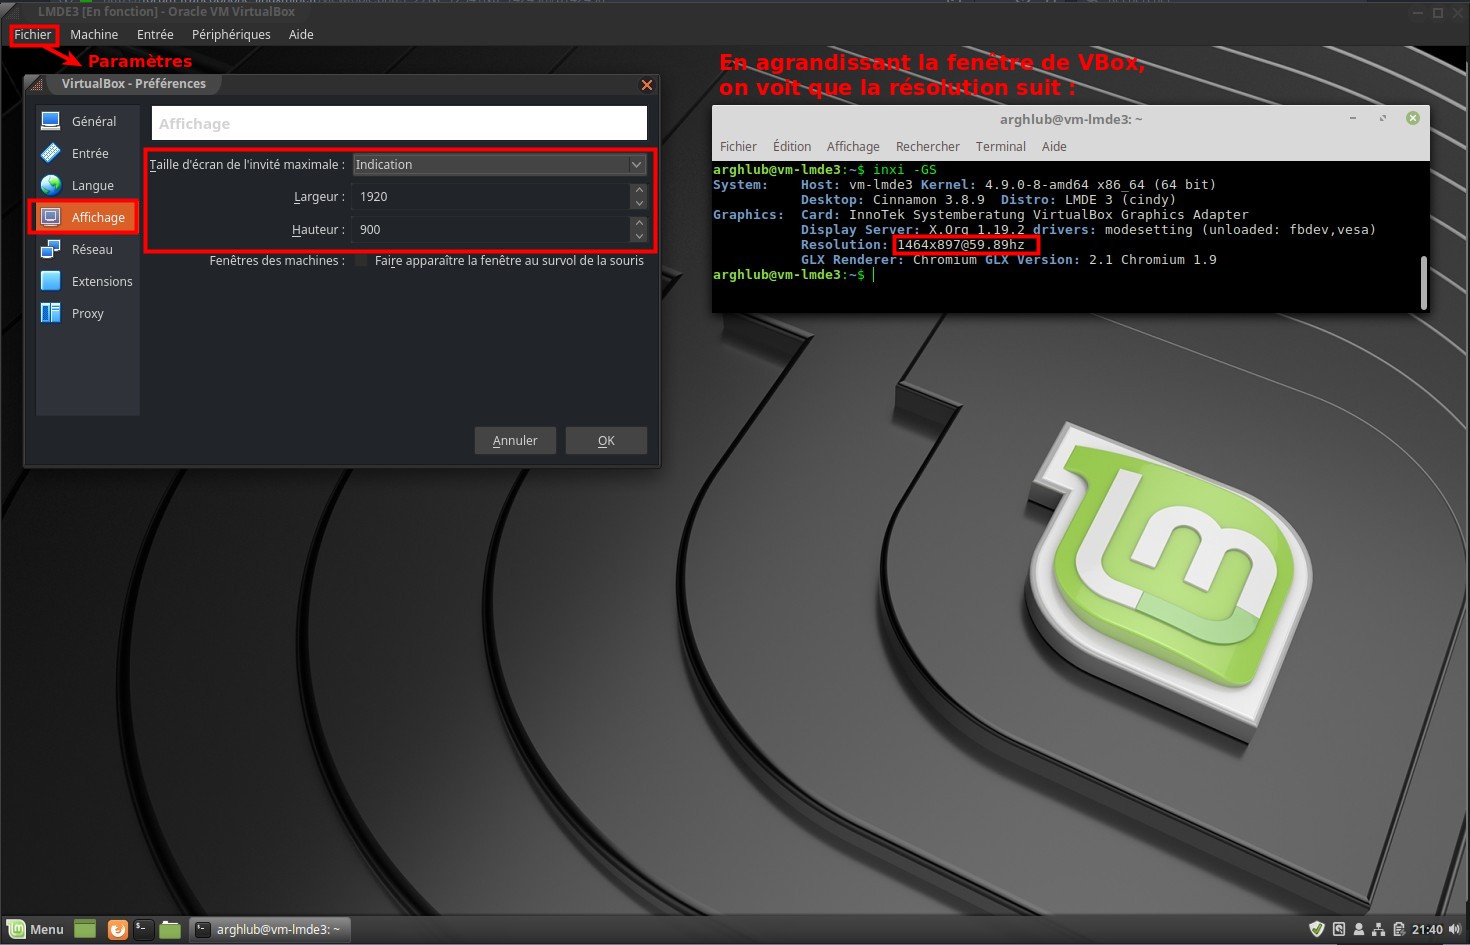Go to Réseau network preferences
The image size is (1470, 945).
[91, 249]
